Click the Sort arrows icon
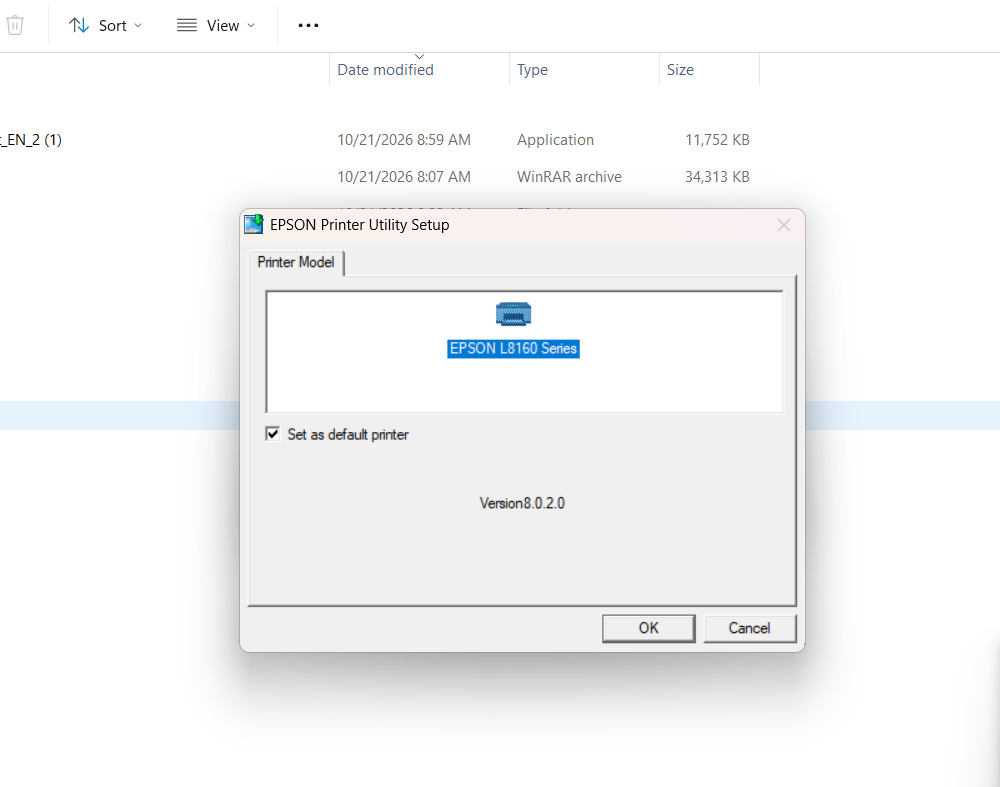Viewport: 1000px width, 787px height. (79, 26)
